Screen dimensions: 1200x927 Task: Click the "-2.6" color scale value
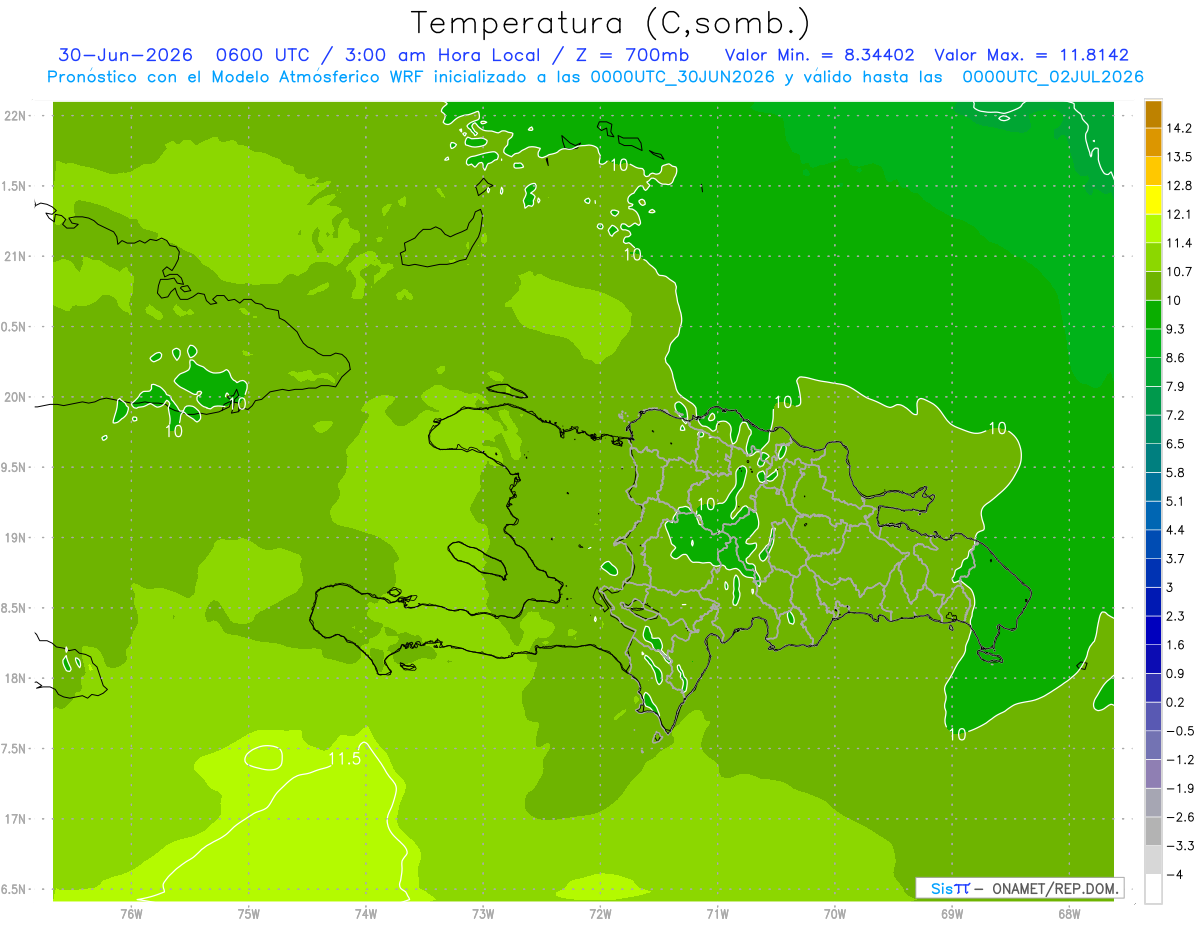(1179, 817)
